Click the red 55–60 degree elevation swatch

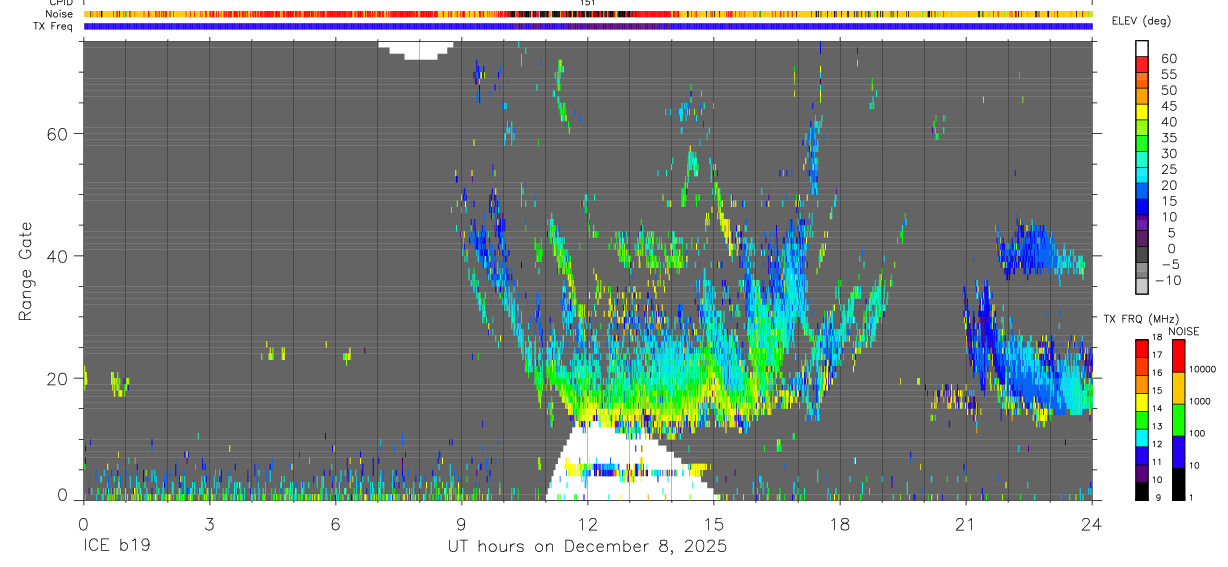coord(1142,64)
